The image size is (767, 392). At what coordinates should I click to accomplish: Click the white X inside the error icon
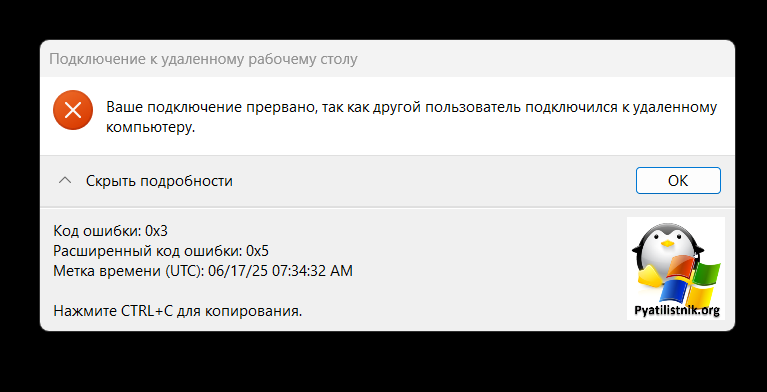click(73, 110)
